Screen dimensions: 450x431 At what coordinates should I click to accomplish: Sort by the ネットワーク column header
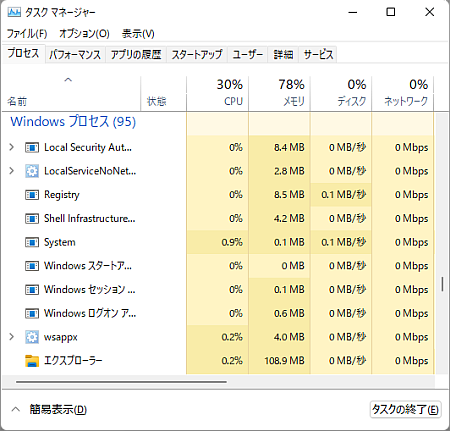click(x=403, y=93)
